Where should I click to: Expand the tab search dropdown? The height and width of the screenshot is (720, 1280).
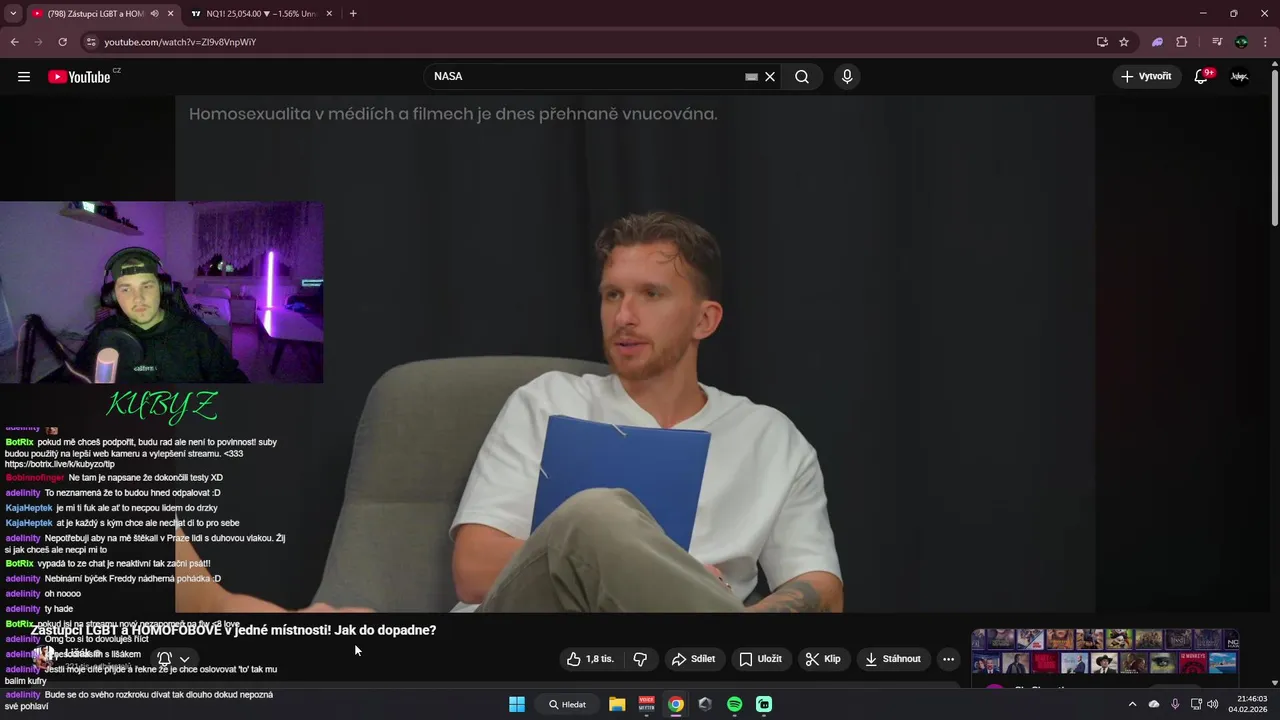click(x=13, y=14)
